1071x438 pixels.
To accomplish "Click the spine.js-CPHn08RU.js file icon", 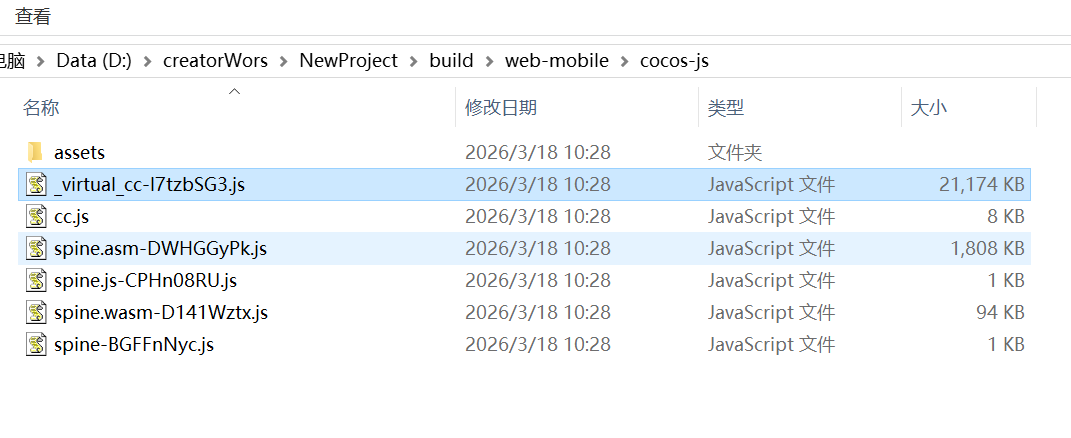I will 37,280.
